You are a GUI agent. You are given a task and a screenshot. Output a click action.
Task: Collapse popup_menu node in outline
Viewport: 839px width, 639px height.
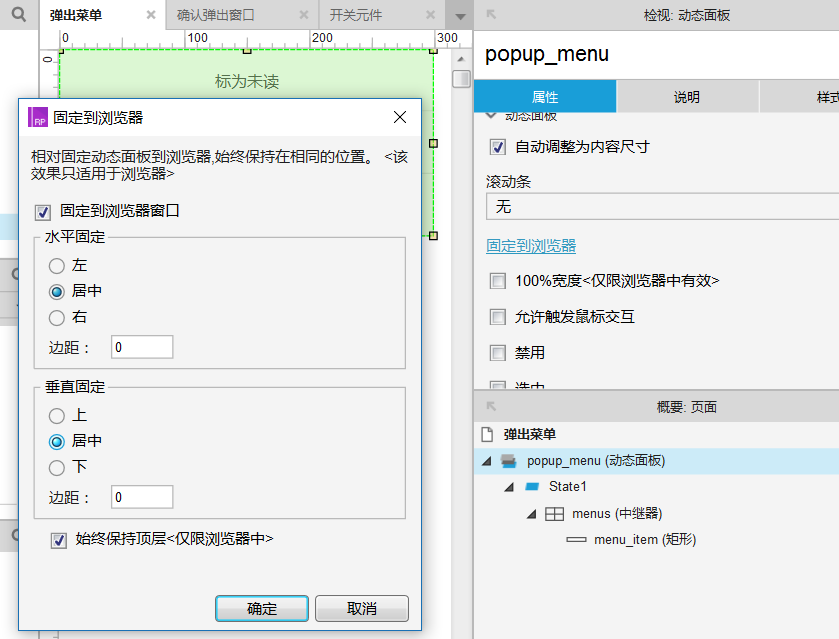point(486,461)
